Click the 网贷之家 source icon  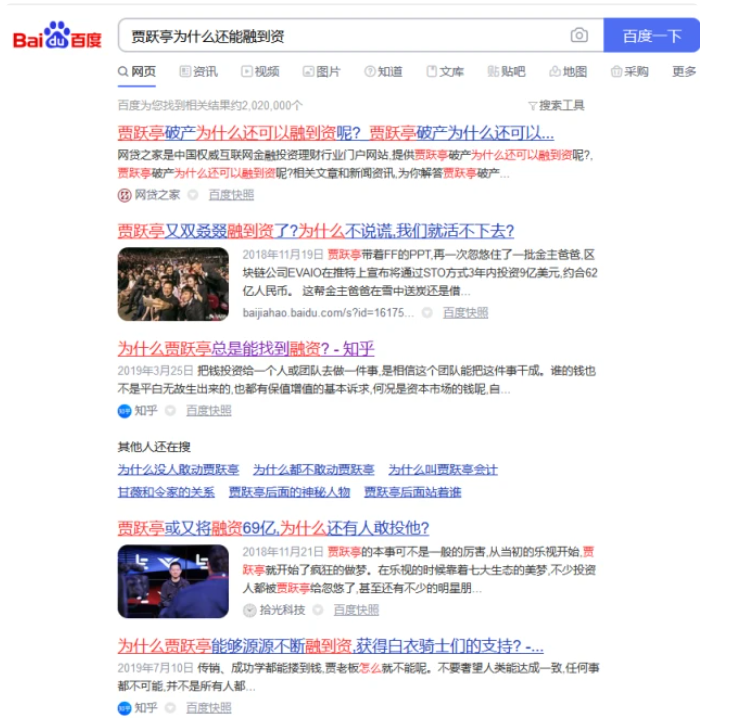(x=124, y=195)
